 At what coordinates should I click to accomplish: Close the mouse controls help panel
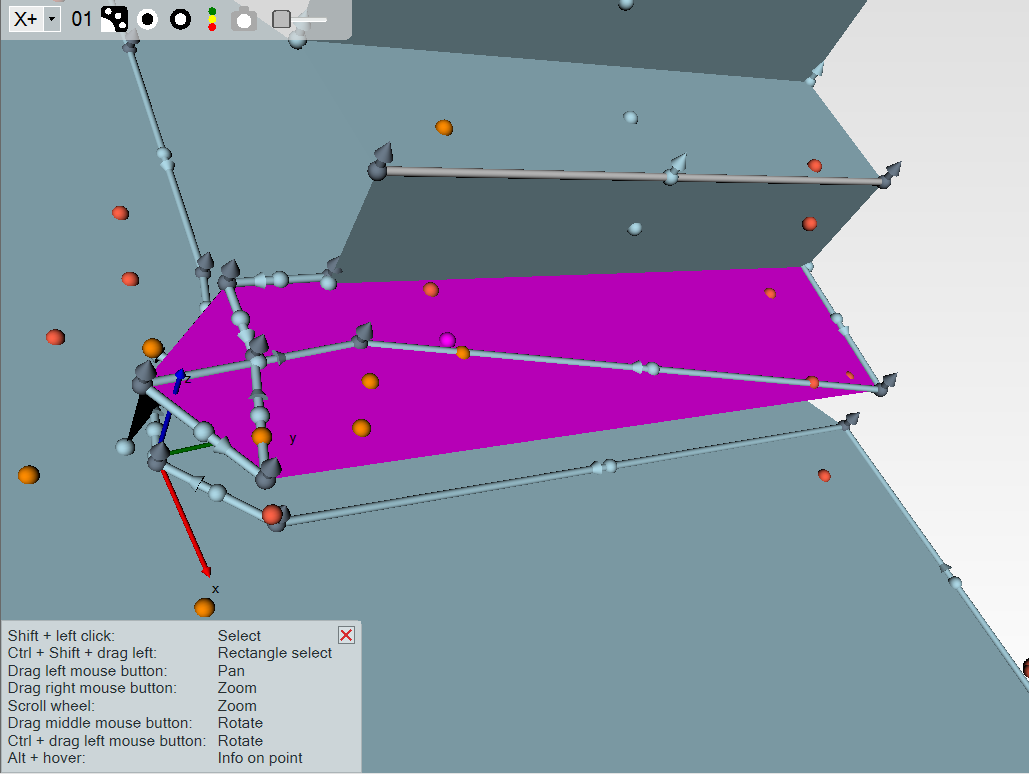[346, 635]
